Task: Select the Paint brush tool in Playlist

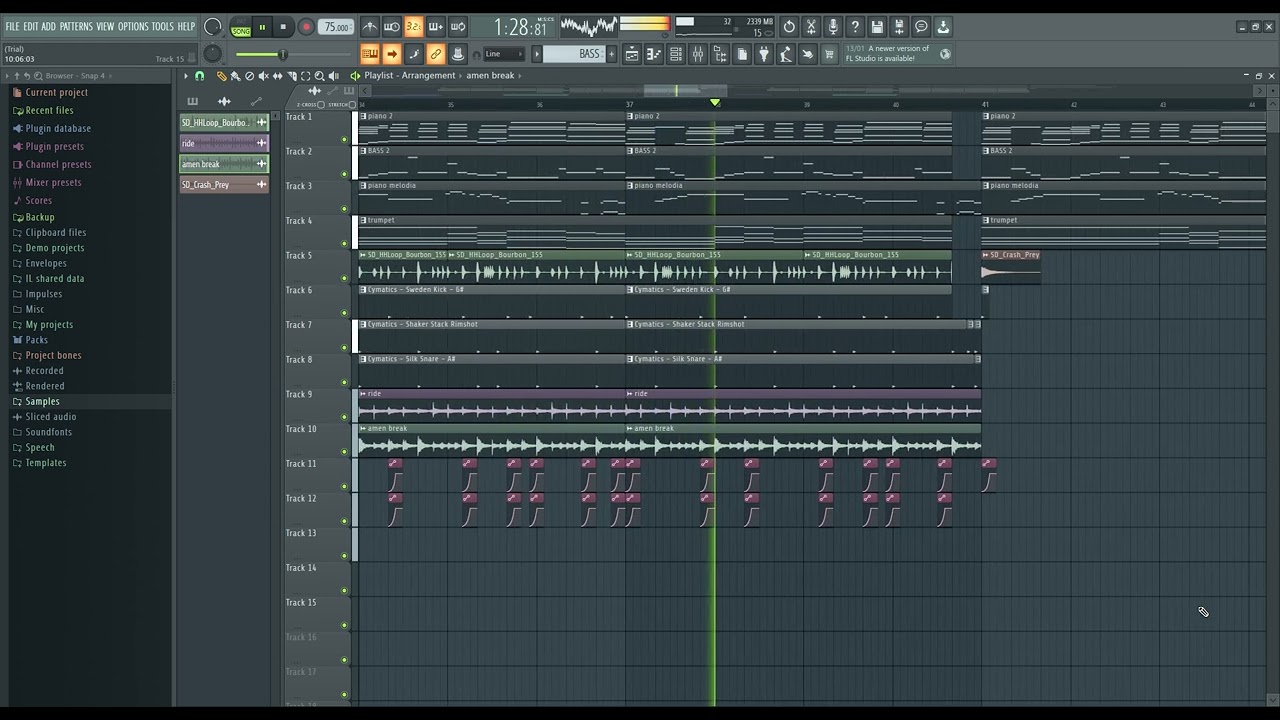Action: (x=235, y=76)
